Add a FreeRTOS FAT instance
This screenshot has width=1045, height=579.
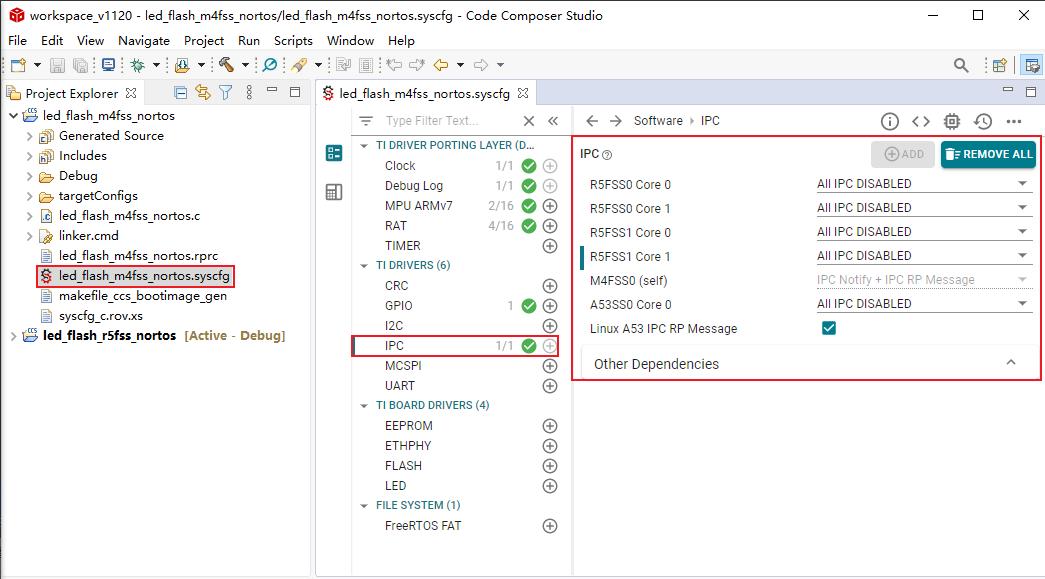point(550,526)
